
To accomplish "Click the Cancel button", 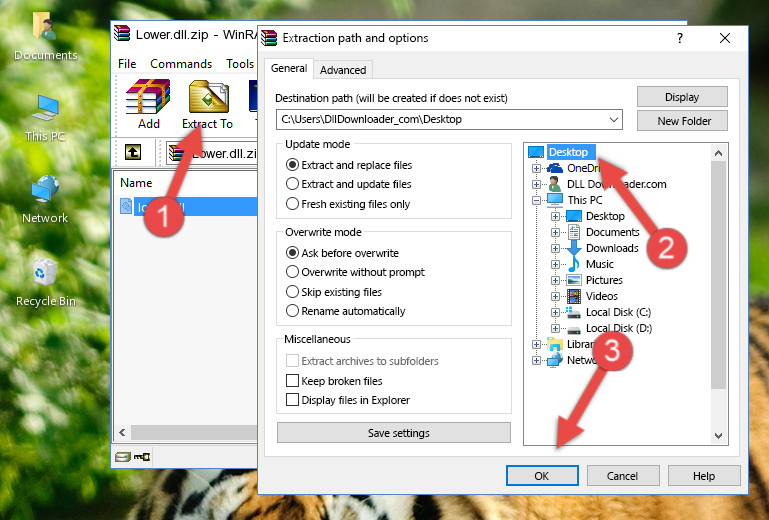I will [x=622, y=476].
